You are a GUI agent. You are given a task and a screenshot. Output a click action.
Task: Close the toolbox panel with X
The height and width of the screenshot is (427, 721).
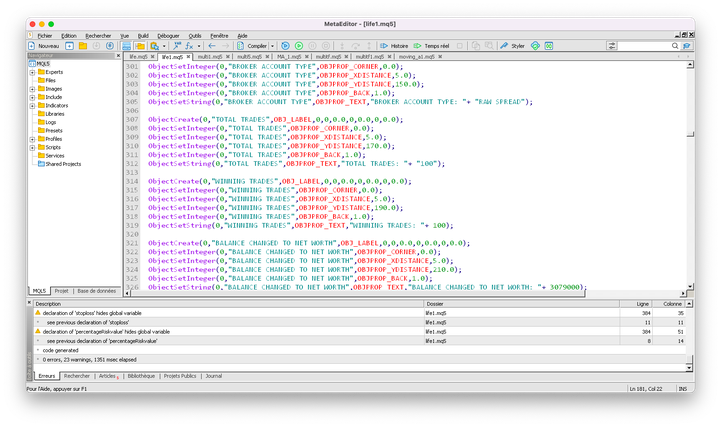click(29, 303)
